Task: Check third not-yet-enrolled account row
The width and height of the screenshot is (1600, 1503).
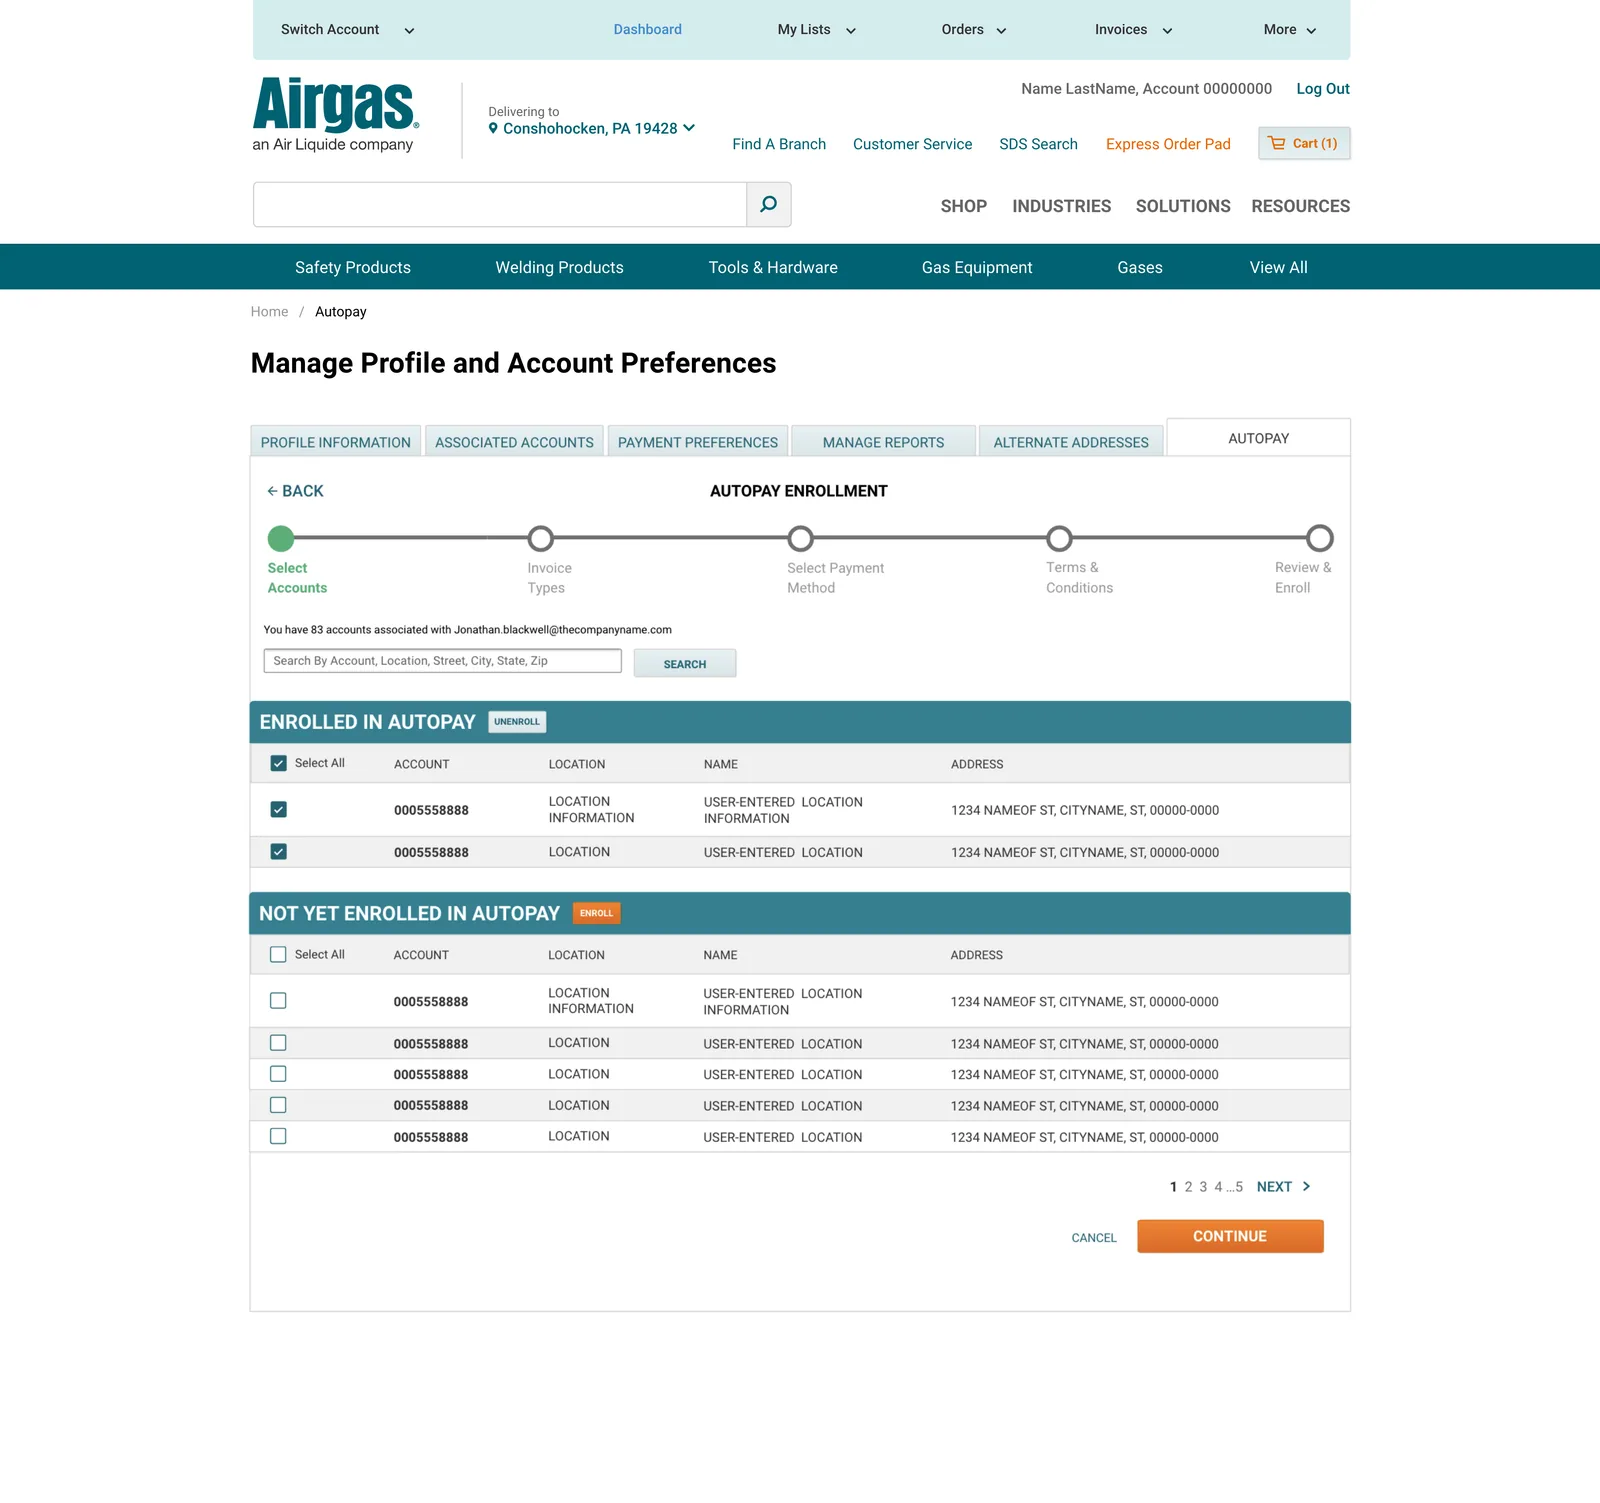Action: coord(278,1073)
